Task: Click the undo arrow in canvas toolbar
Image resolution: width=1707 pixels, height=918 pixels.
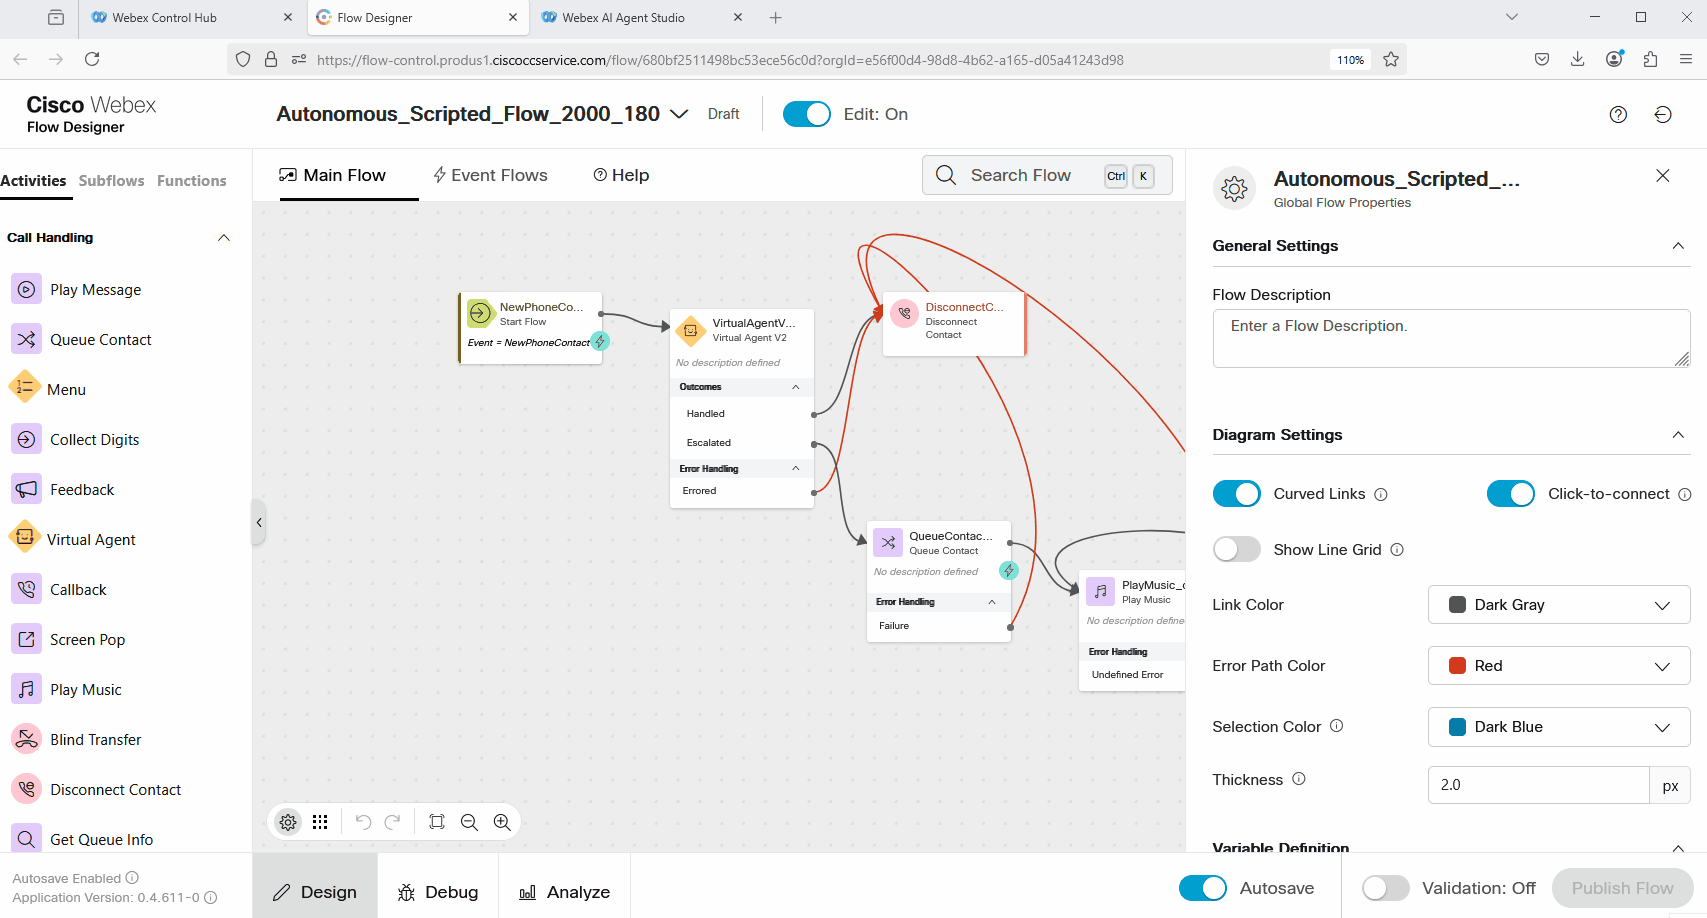Action: coord(363,822)
